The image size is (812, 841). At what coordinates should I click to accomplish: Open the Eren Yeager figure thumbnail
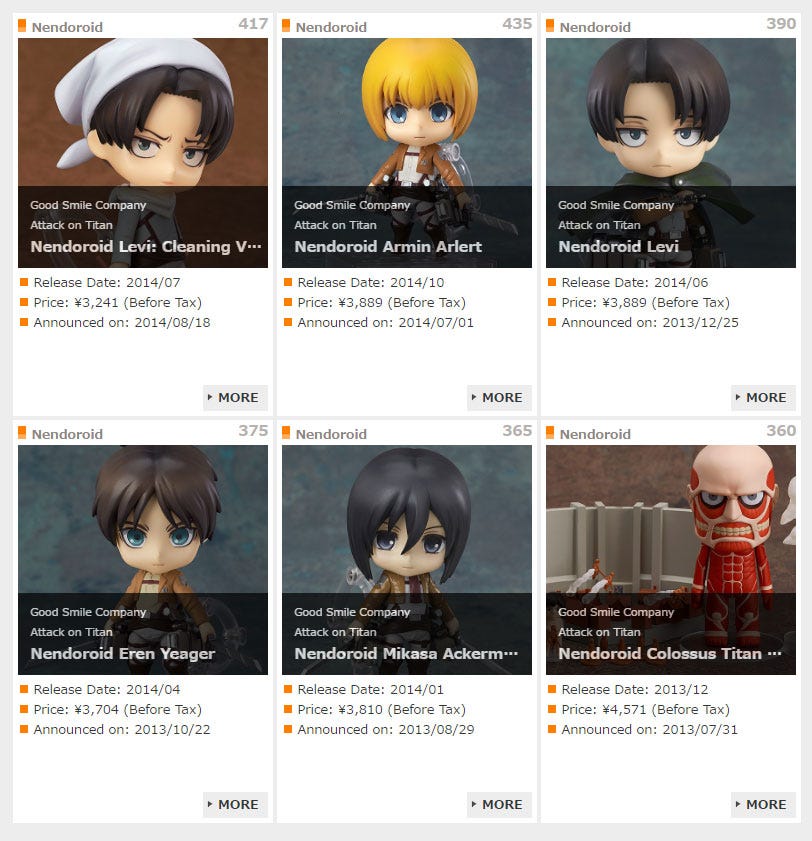pyautogui.click(x=143, y=560)
